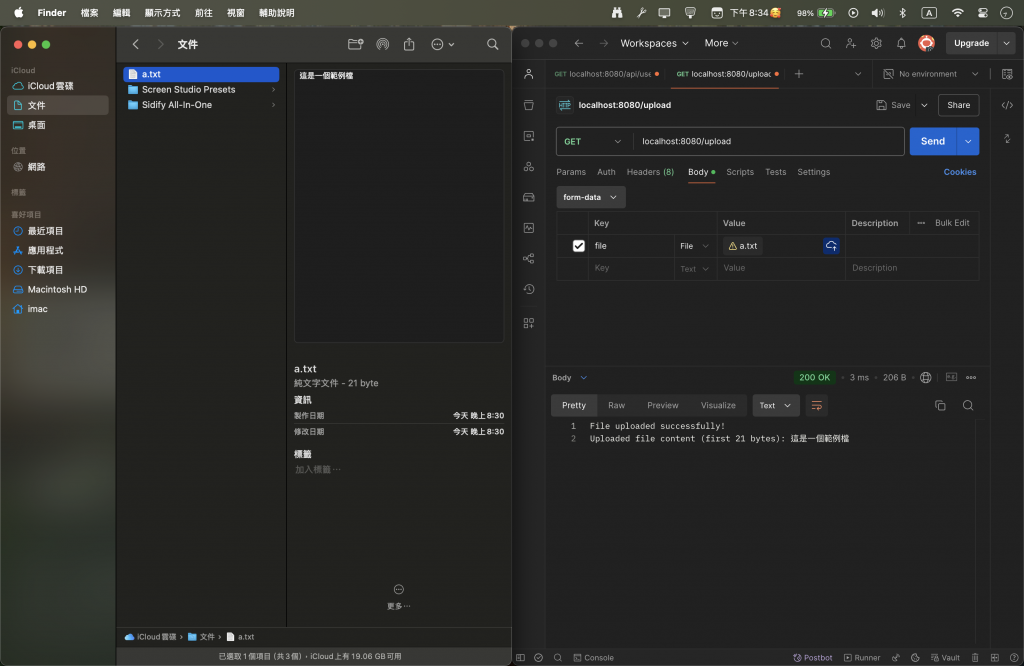
Task: Open the No environment selector
Action: (928, 74)
